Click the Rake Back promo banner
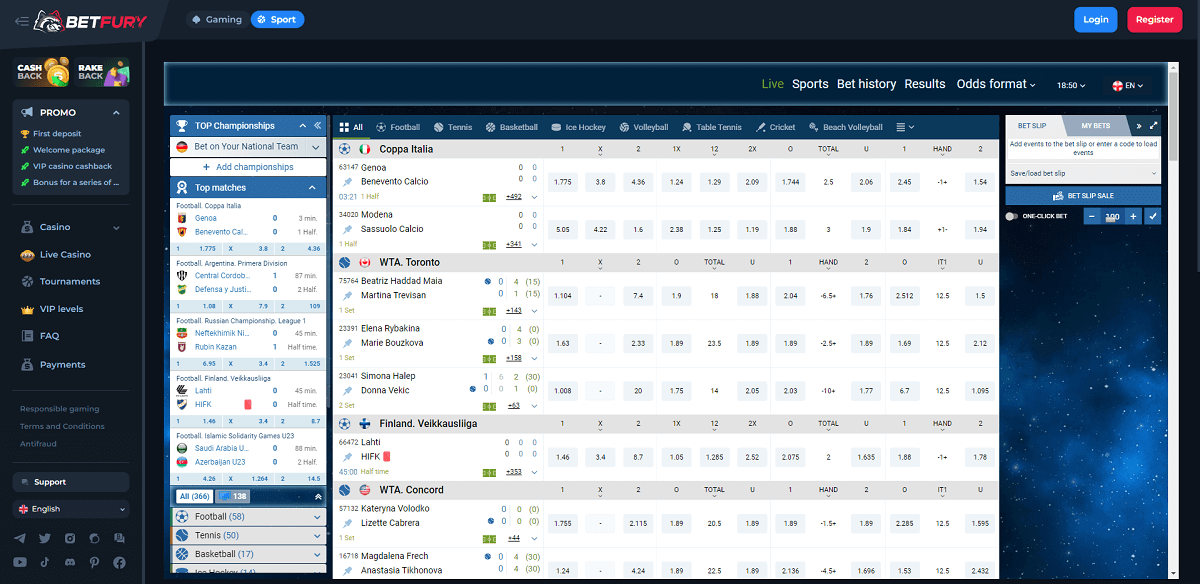The image size is (1200, 584). point(102,72)
